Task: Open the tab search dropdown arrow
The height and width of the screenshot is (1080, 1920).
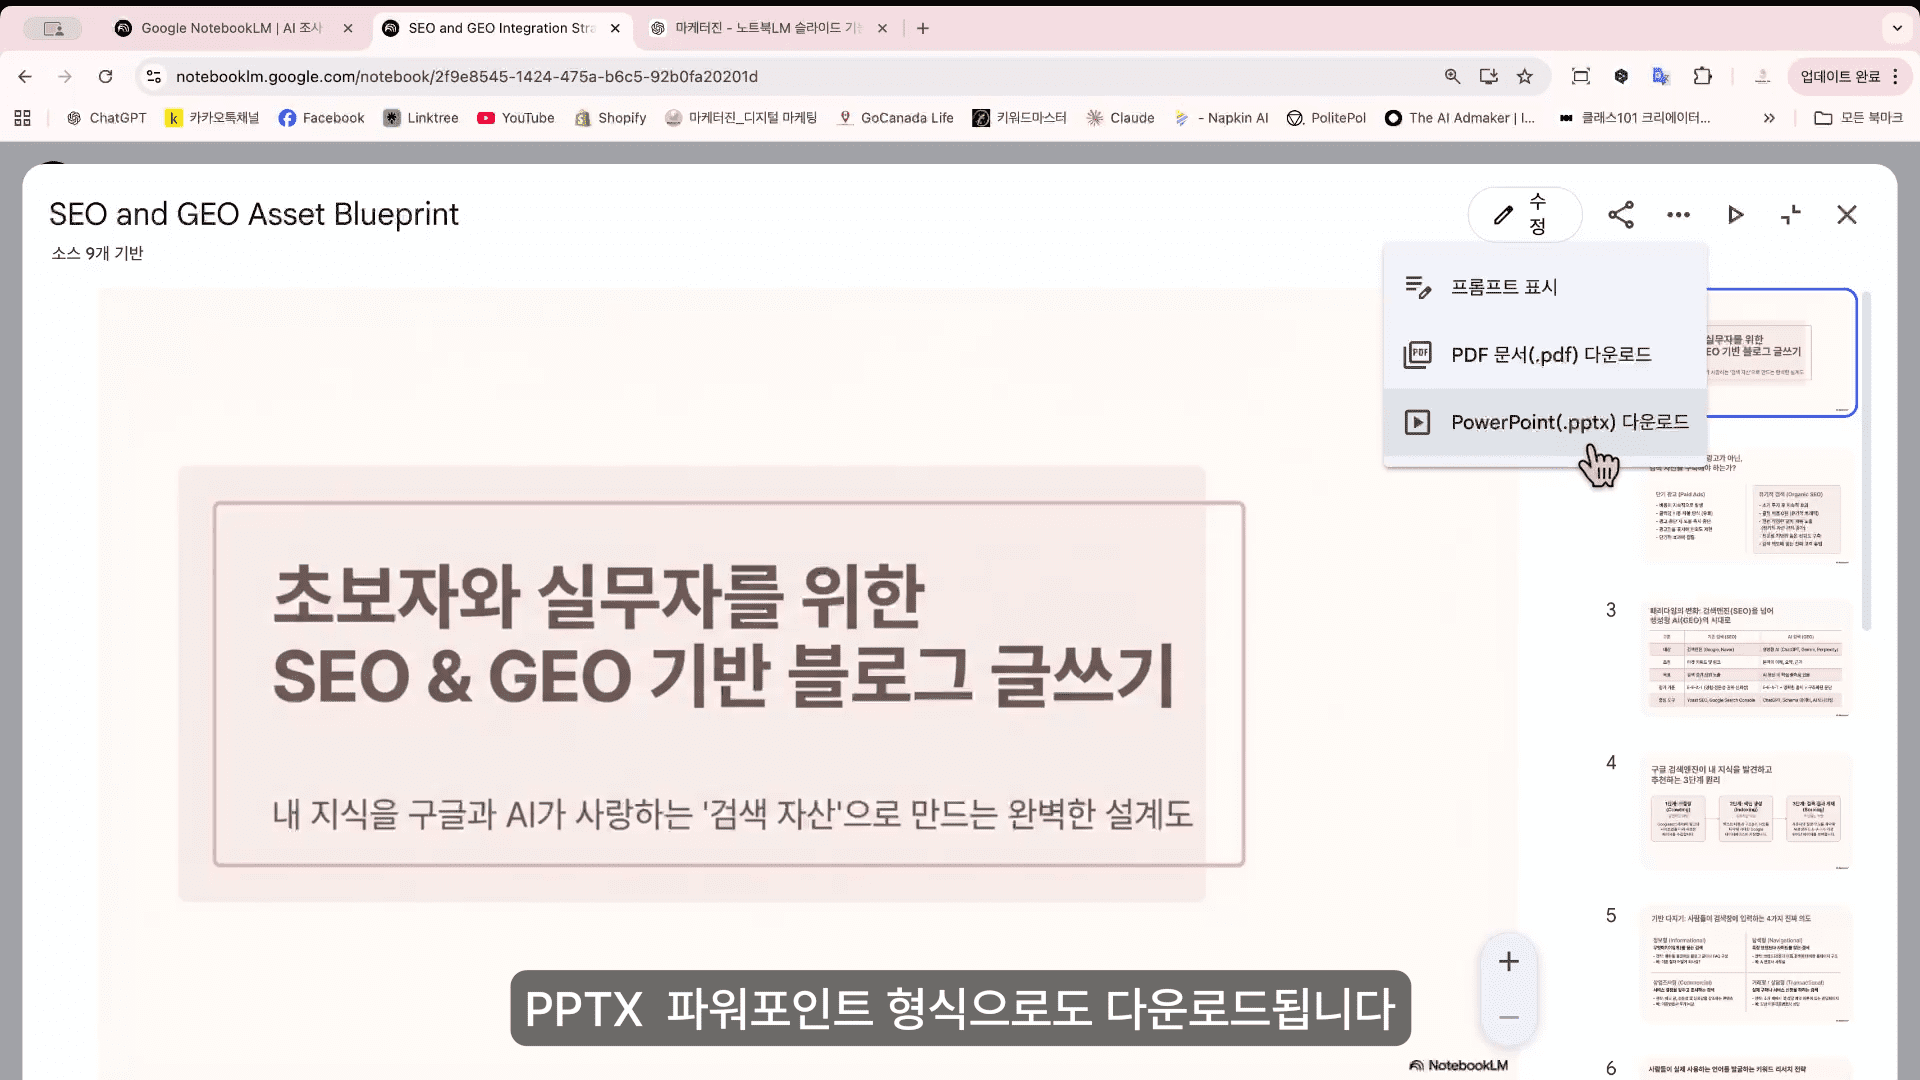Action: 1897,28
